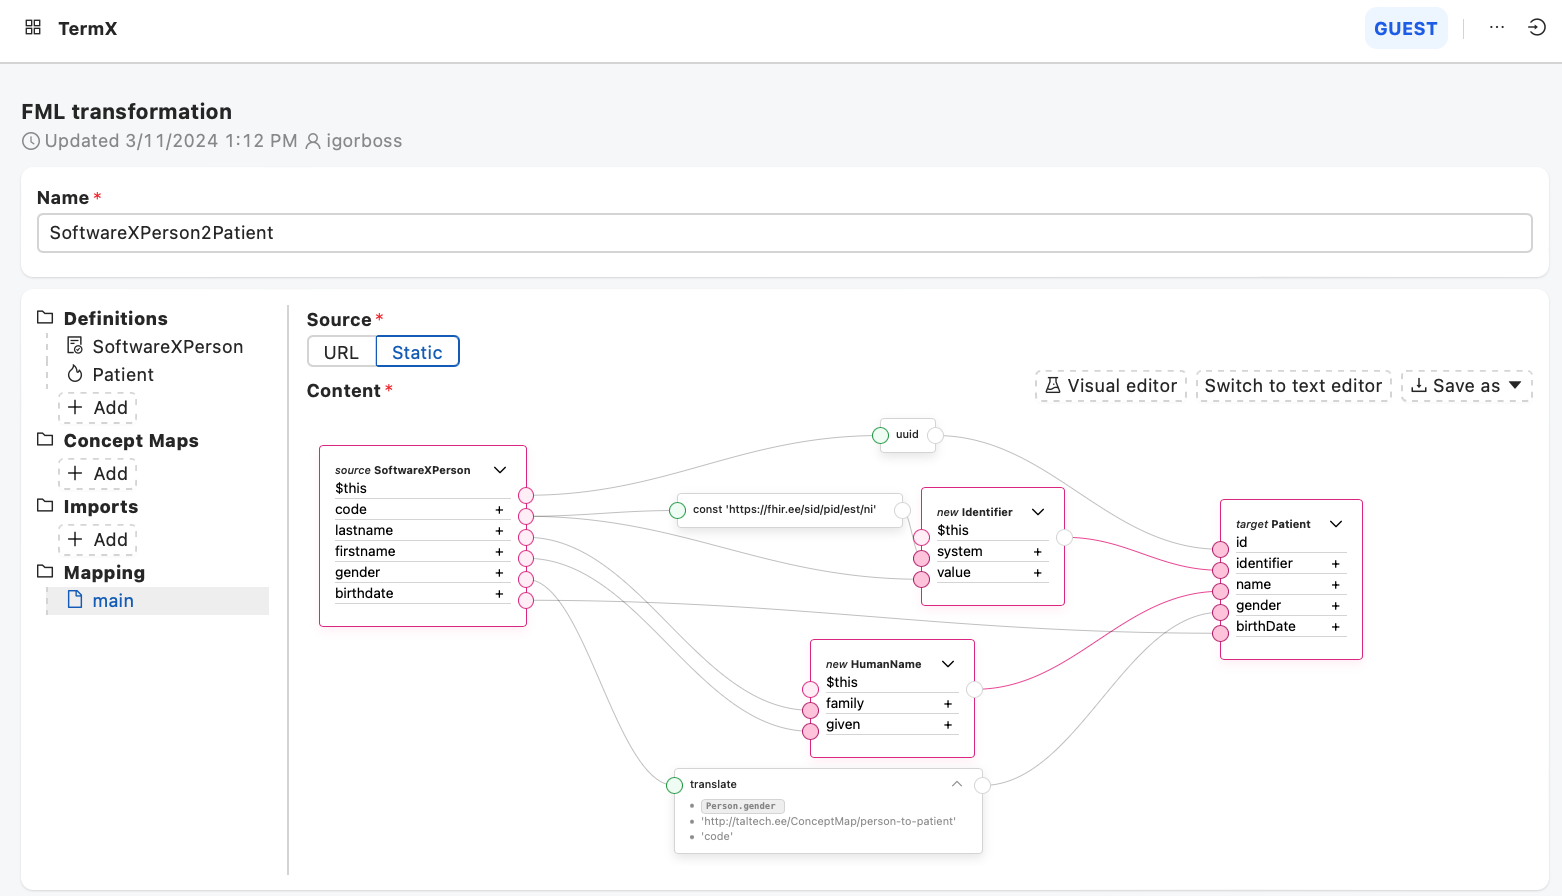The image size is (1562, 896).
Task: Click the Name input field
Action: click(x=784, y=233)
